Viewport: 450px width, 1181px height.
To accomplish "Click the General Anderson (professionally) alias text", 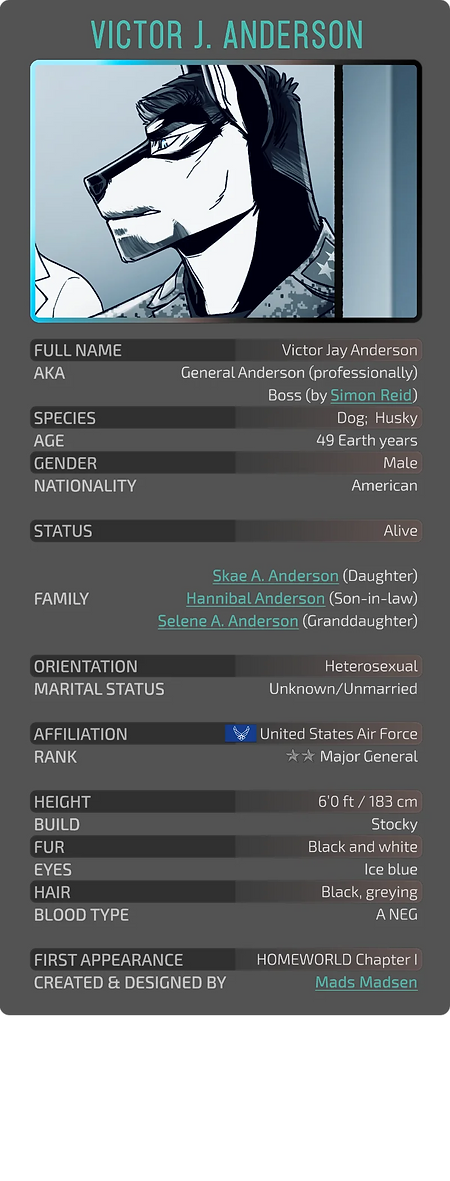I will point(299,372).
